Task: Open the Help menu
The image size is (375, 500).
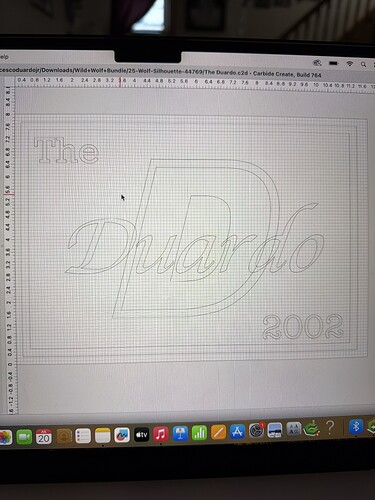Action: coord(4,57)
